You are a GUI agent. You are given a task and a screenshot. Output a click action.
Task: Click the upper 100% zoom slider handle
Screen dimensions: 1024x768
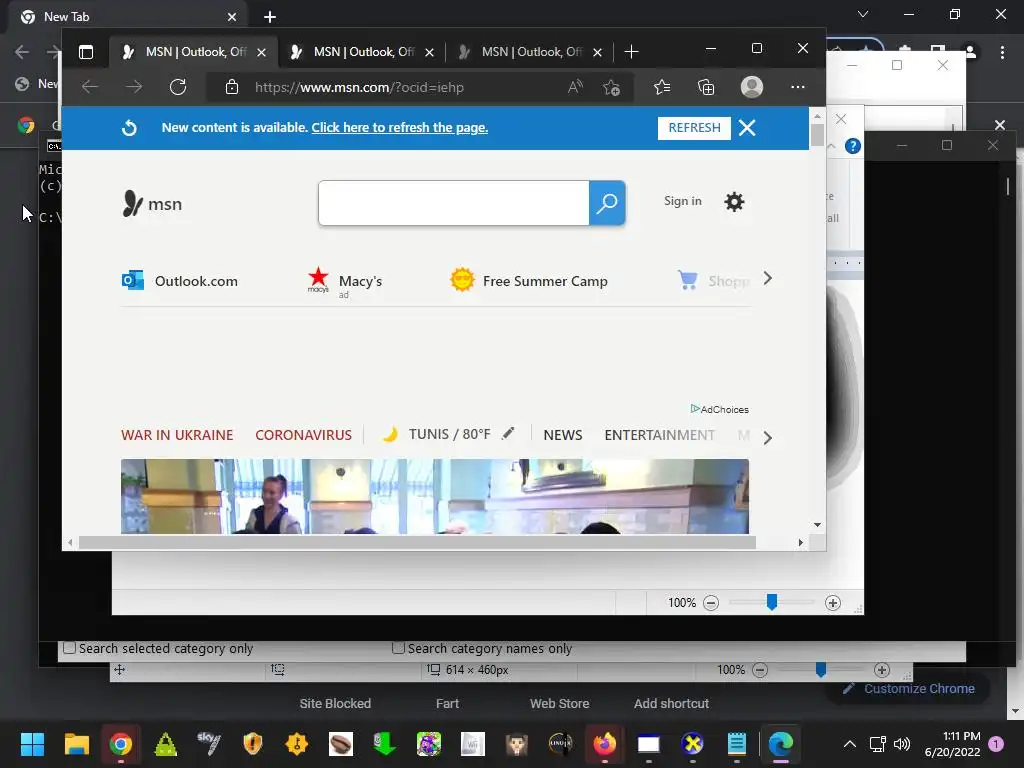pyautogui.click(x=771, y=602)
